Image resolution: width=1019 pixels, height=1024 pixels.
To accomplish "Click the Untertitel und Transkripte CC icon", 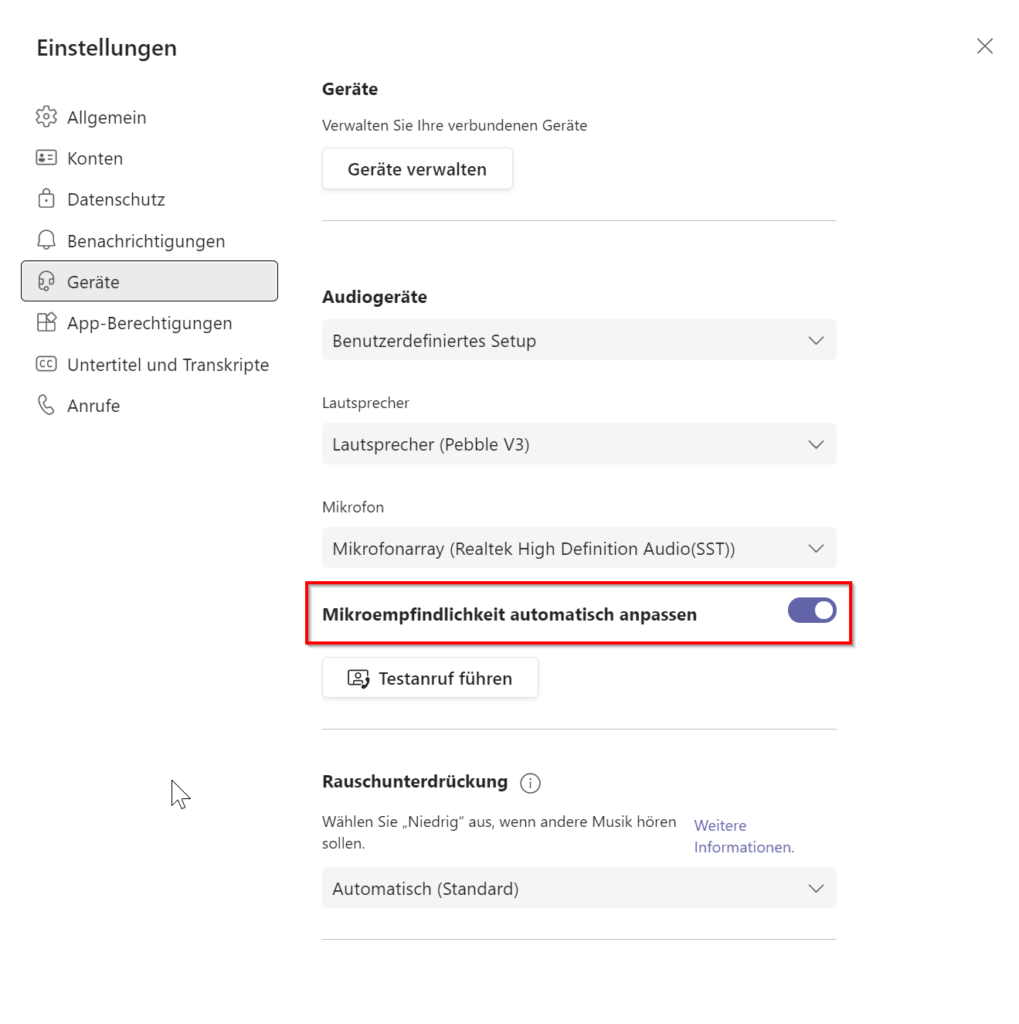I will coord(46,364).
